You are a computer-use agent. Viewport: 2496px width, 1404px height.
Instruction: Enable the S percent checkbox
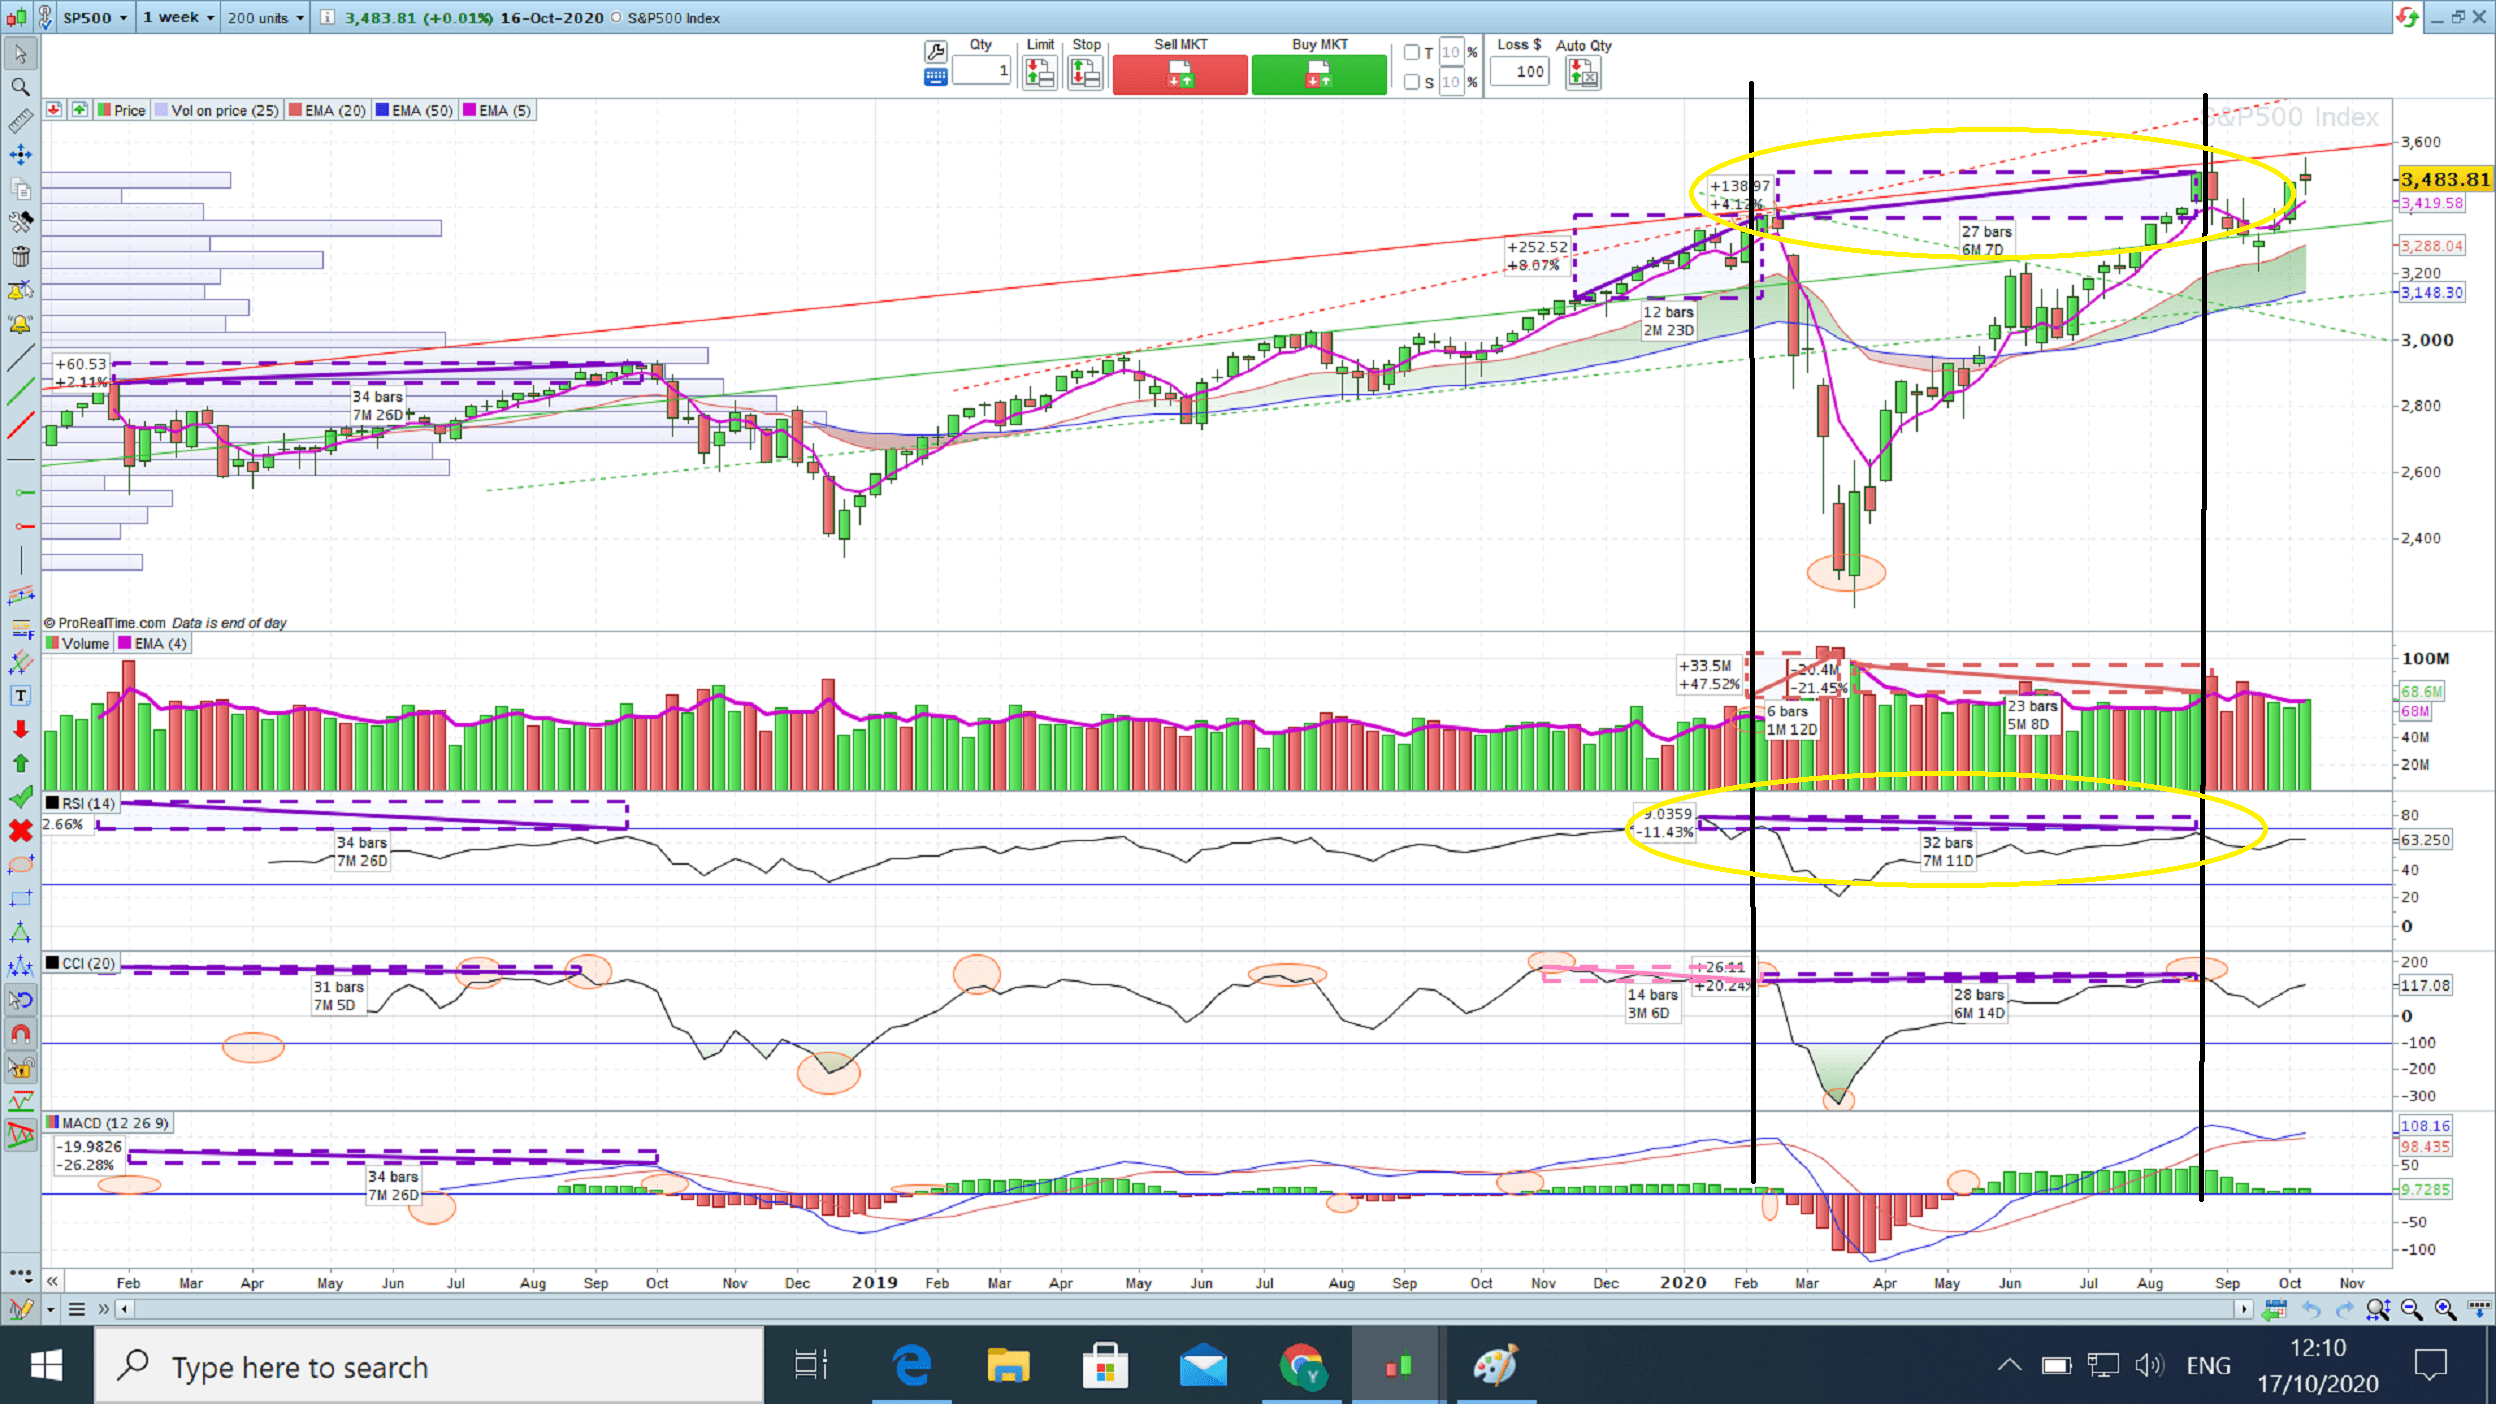[x=1412, y=82]
